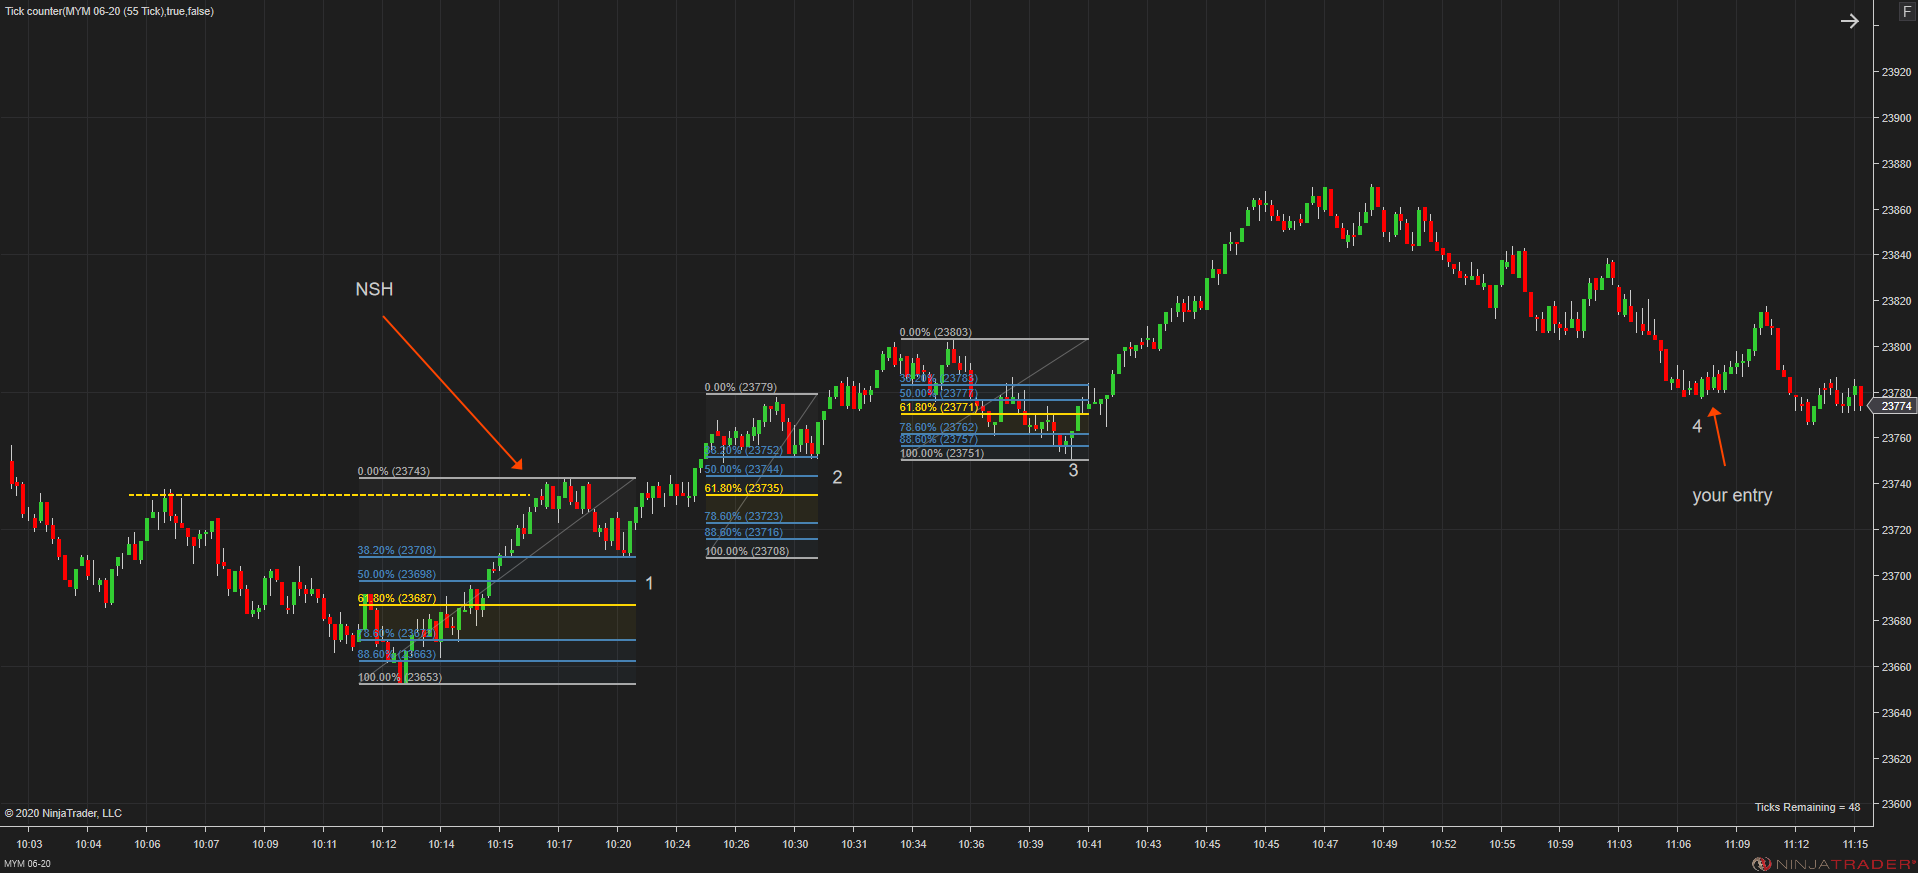Click the 23860 price axis label

(1896, 210)
